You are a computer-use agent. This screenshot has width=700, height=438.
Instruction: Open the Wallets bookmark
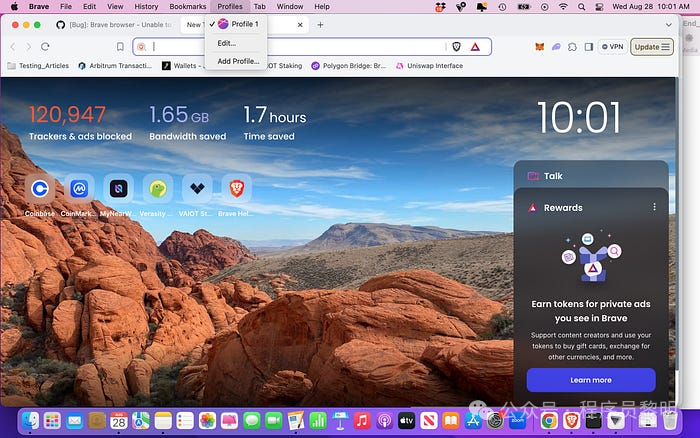(181, 66)
